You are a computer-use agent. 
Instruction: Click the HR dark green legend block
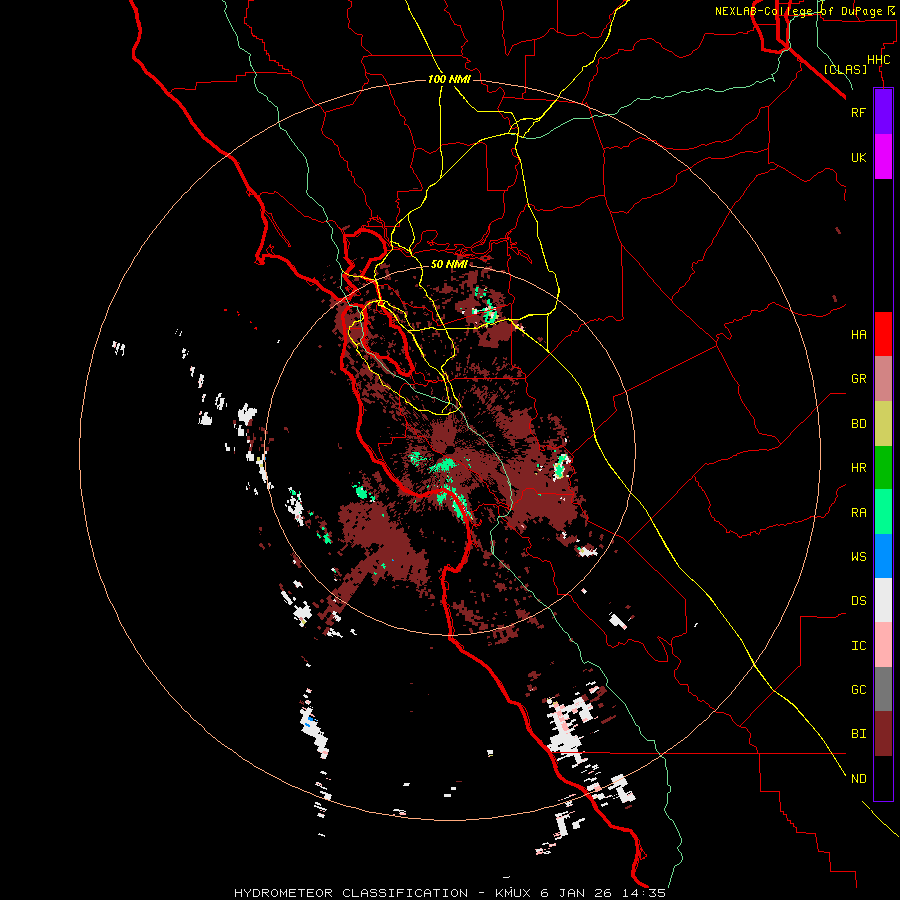883,468
